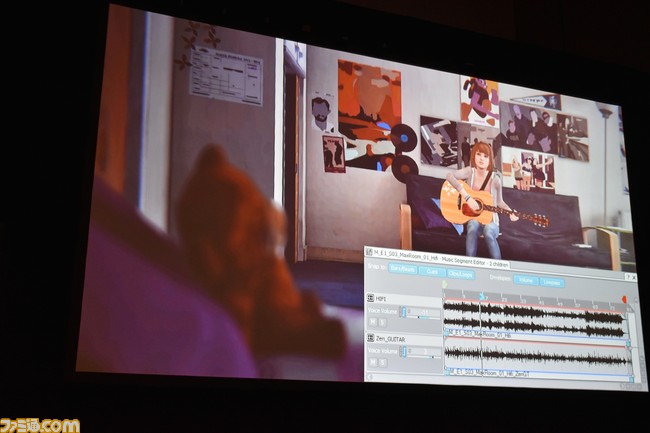The width and height of the screenshot is (650, 433).
Task: Mute the HIFI track
Action: tap(373, 322)
